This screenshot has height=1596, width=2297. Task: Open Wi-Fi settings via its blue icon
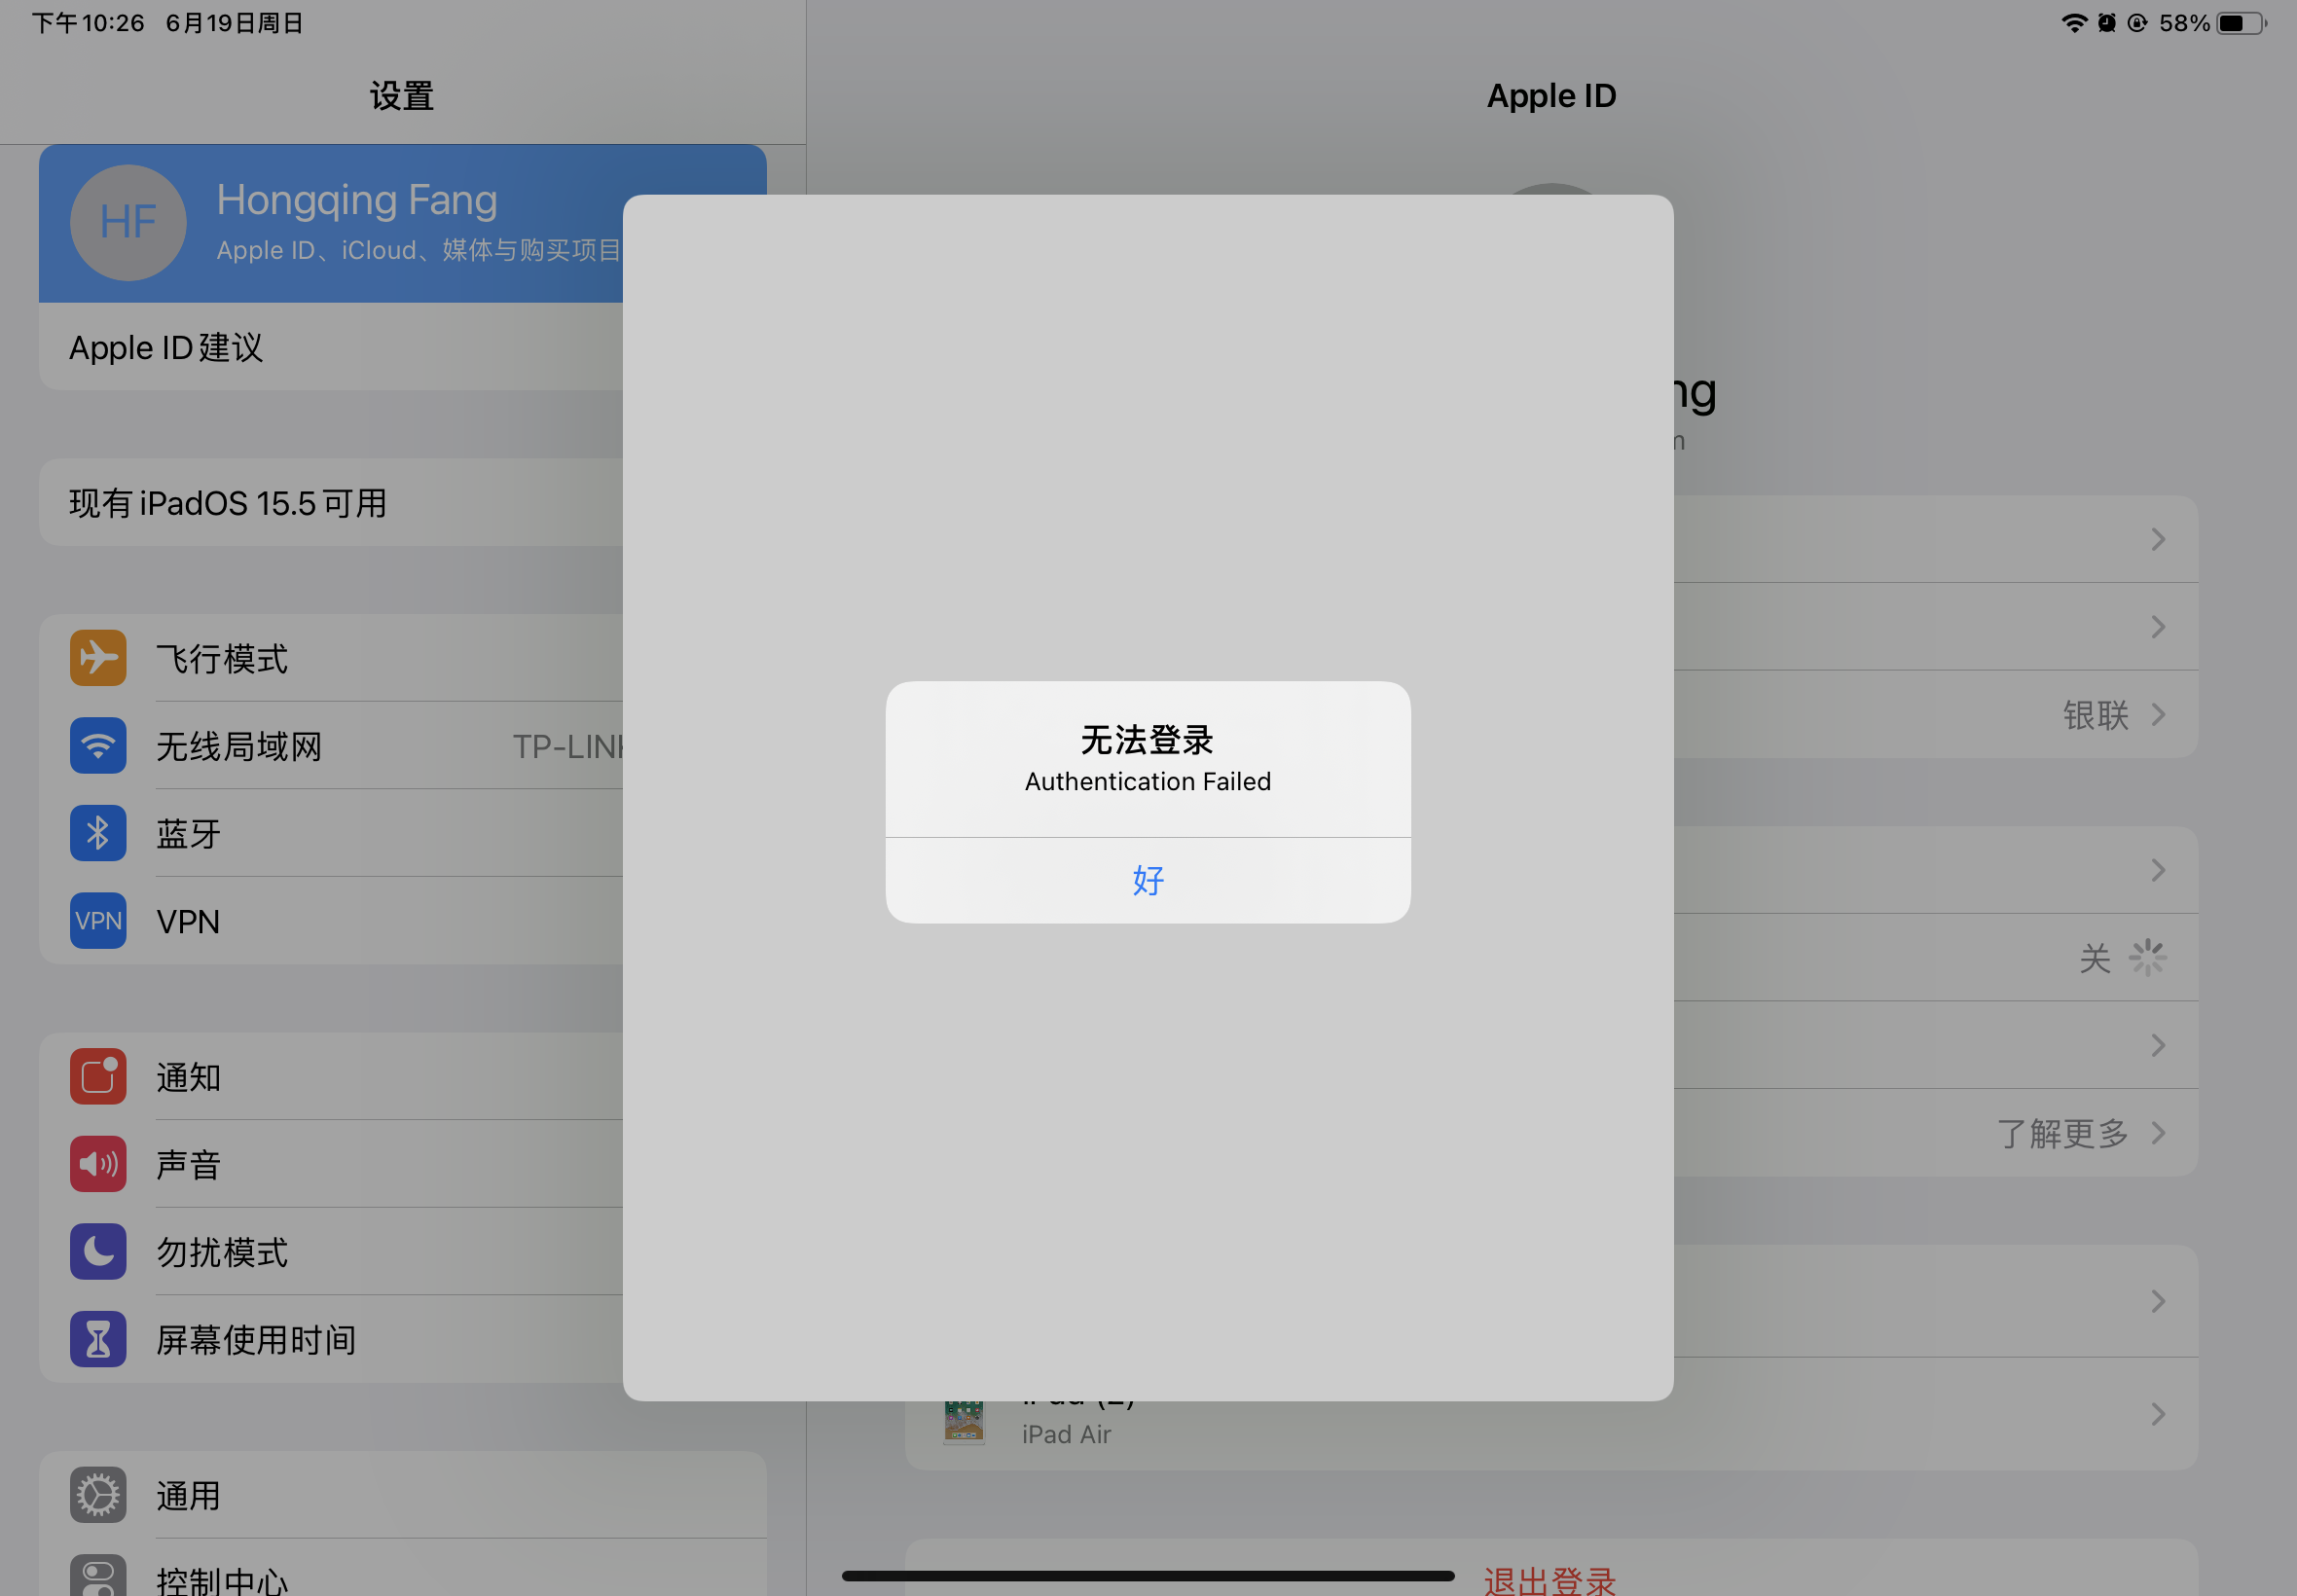pos(98,746)
